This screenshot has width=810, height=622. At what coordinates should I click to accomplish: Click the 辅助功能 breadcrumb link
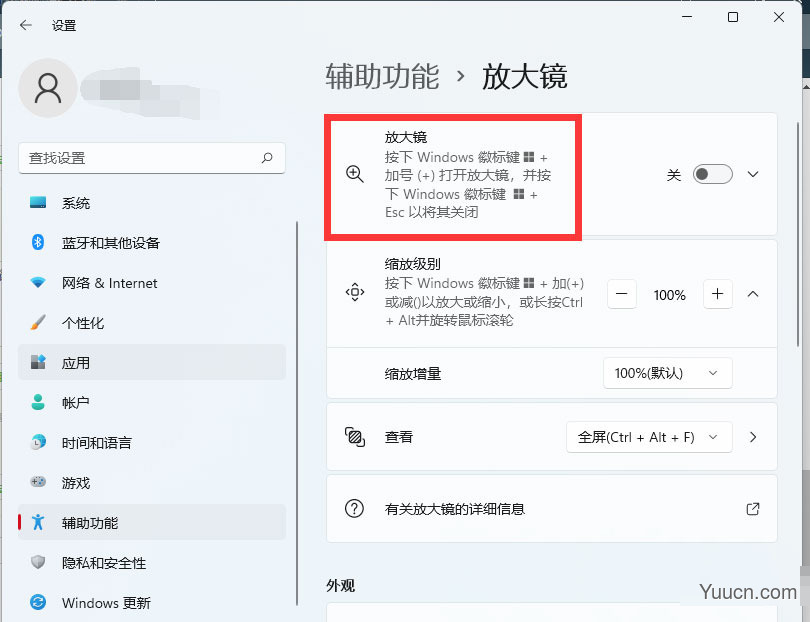coord(382,76)
